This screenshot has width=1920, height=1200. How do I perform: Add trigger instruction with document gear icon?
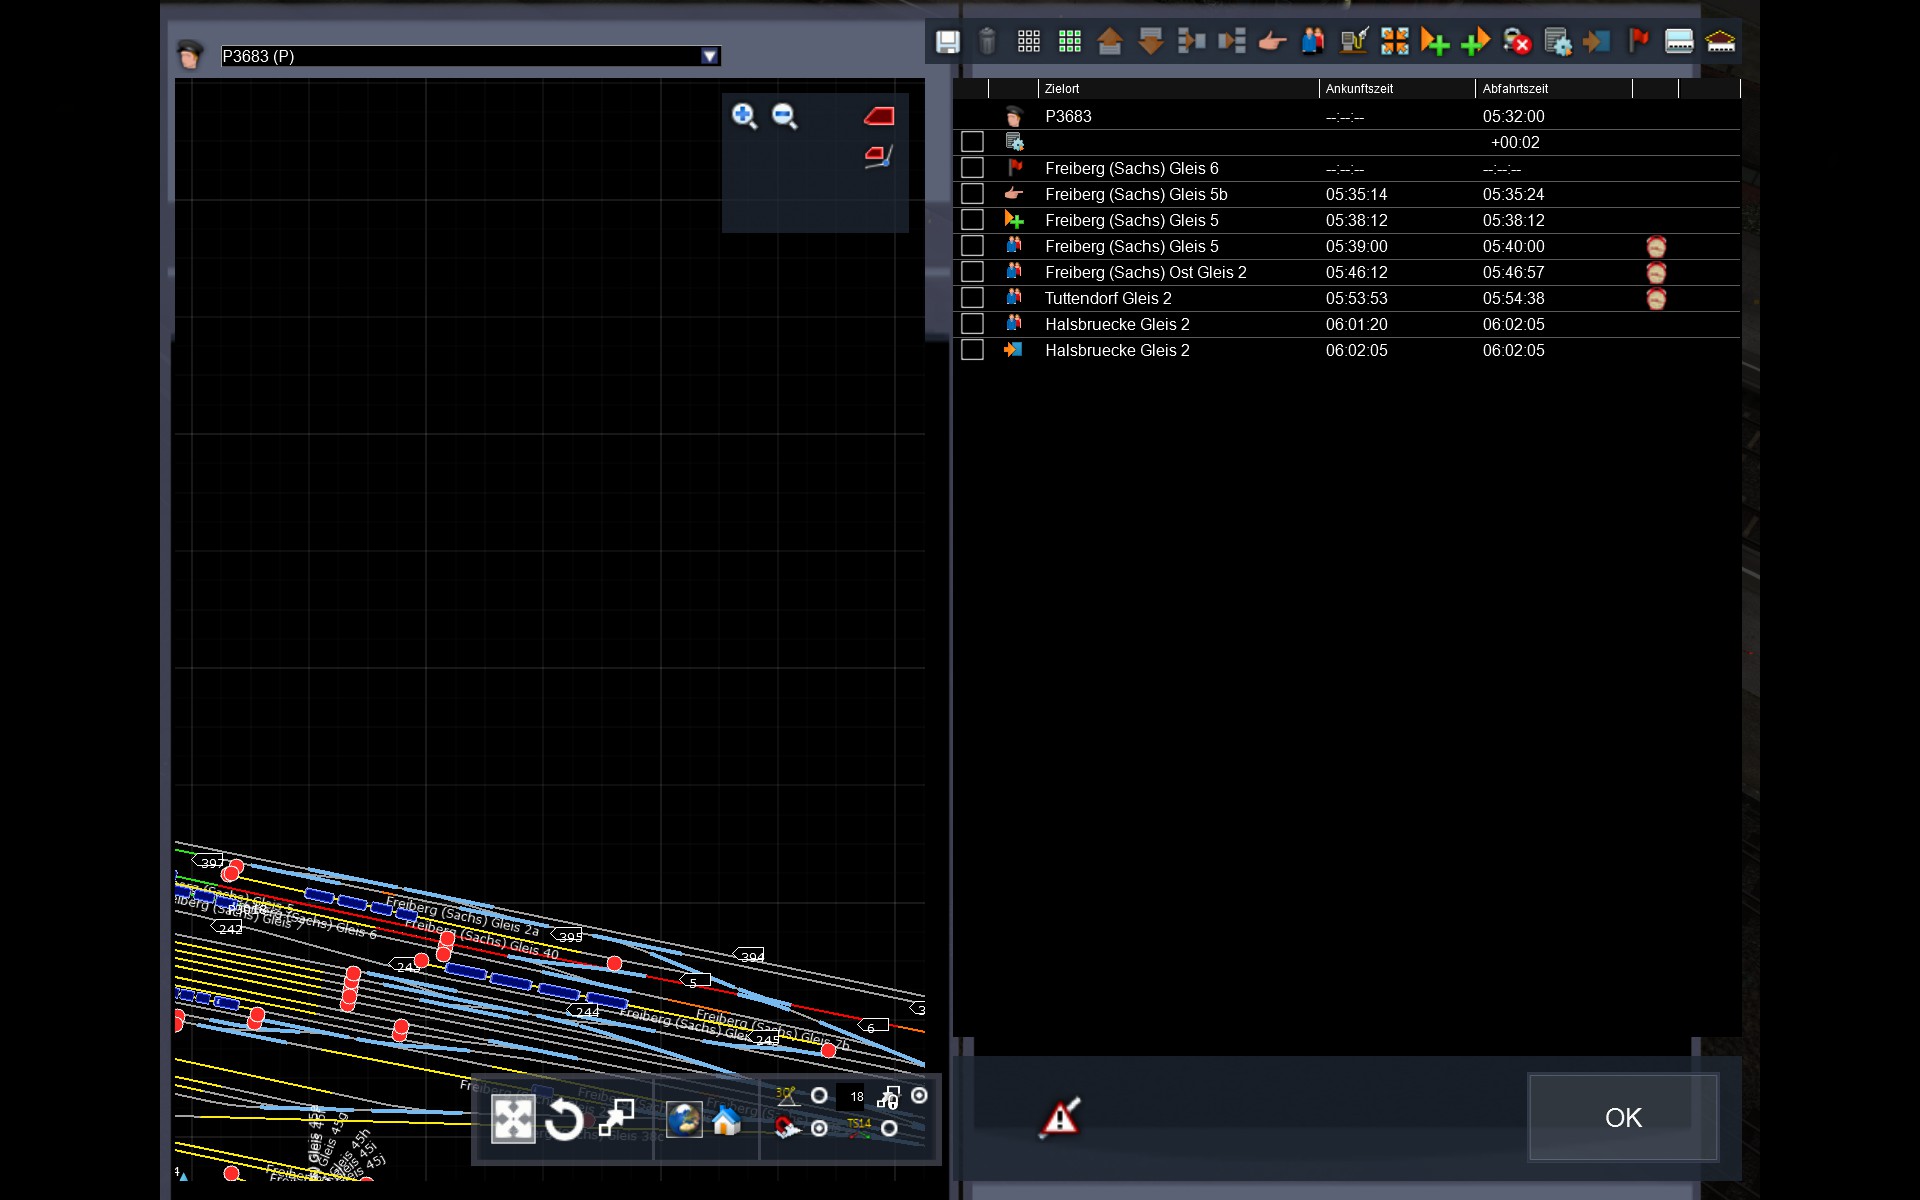(x=1558, y=41)
